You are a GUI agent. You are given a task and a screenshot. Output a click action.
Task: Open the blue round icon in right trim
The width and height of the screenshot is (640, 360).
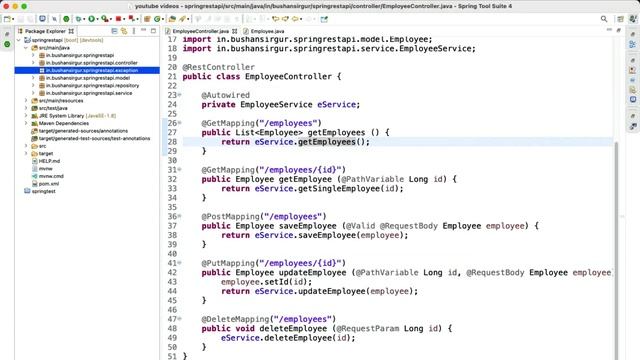(x=633, y=99)
